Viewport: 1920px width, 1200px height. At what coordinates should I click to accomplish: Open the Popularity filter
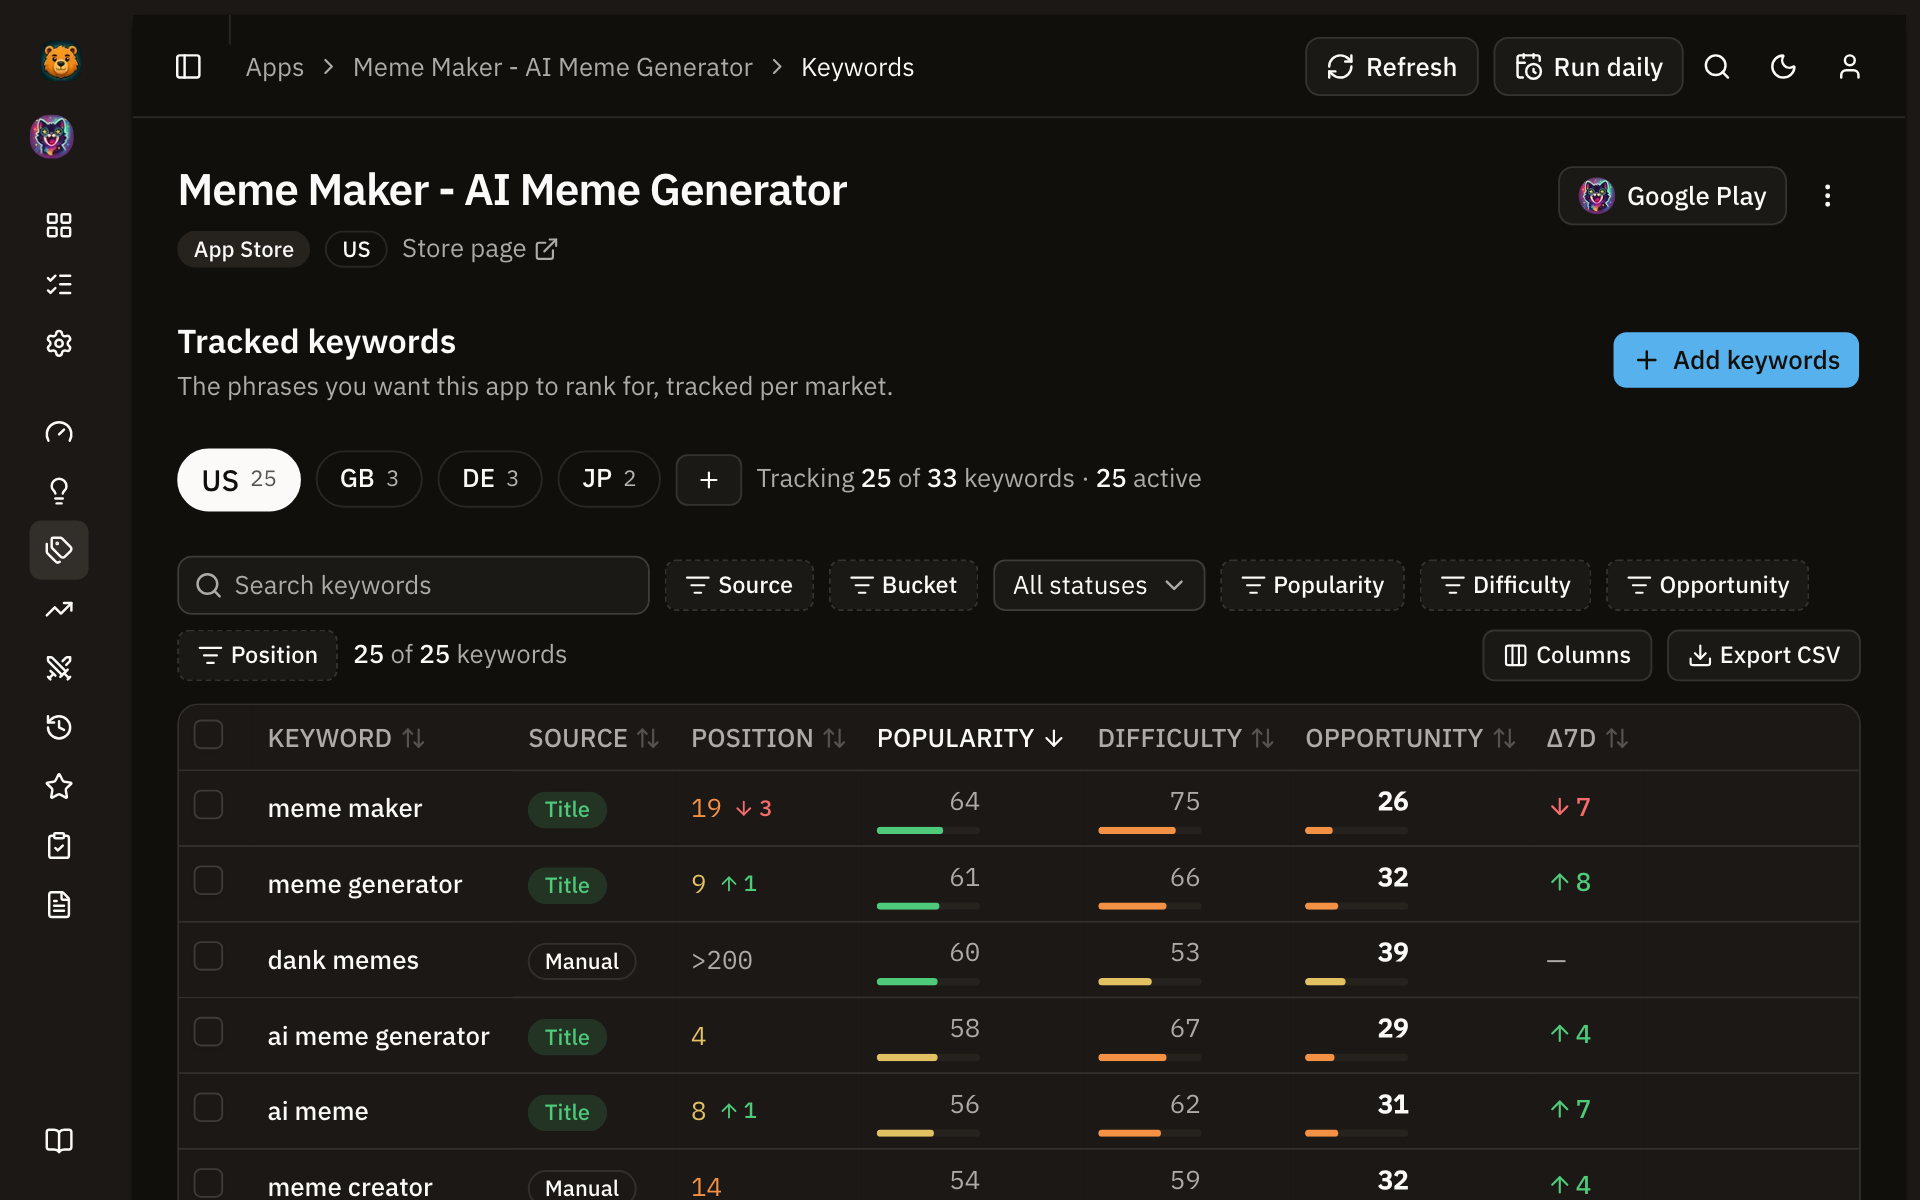[1312, 585]
